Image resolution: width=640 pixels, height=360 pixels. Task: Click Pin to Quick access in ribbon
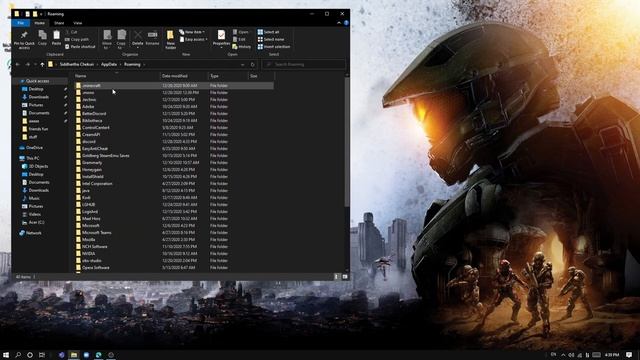[24, 40]
